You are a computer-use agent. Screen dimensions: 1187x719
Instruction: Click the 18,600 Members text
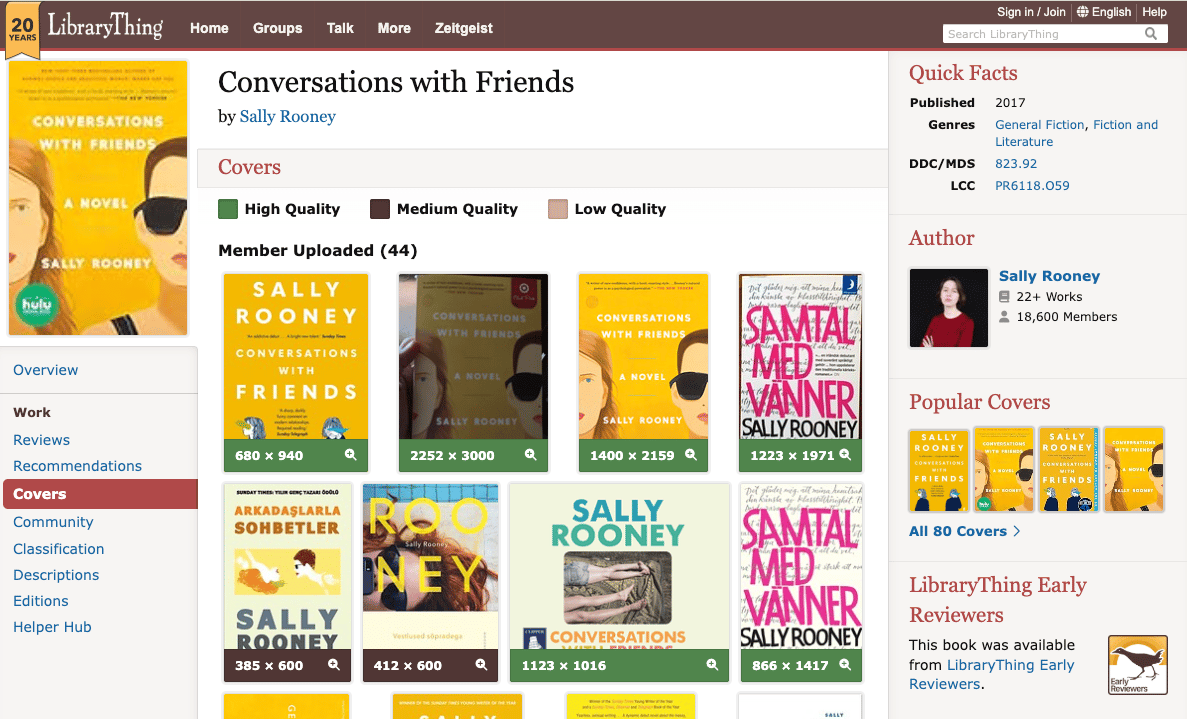tap(1067, 317)
